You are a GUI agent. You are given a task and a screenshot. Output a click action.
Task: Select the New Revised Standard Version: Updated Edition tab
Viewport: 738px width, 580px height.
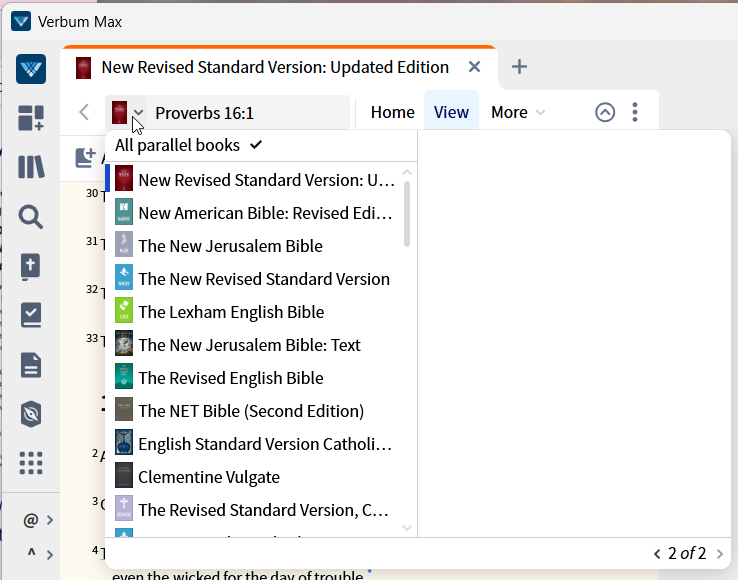275,67
